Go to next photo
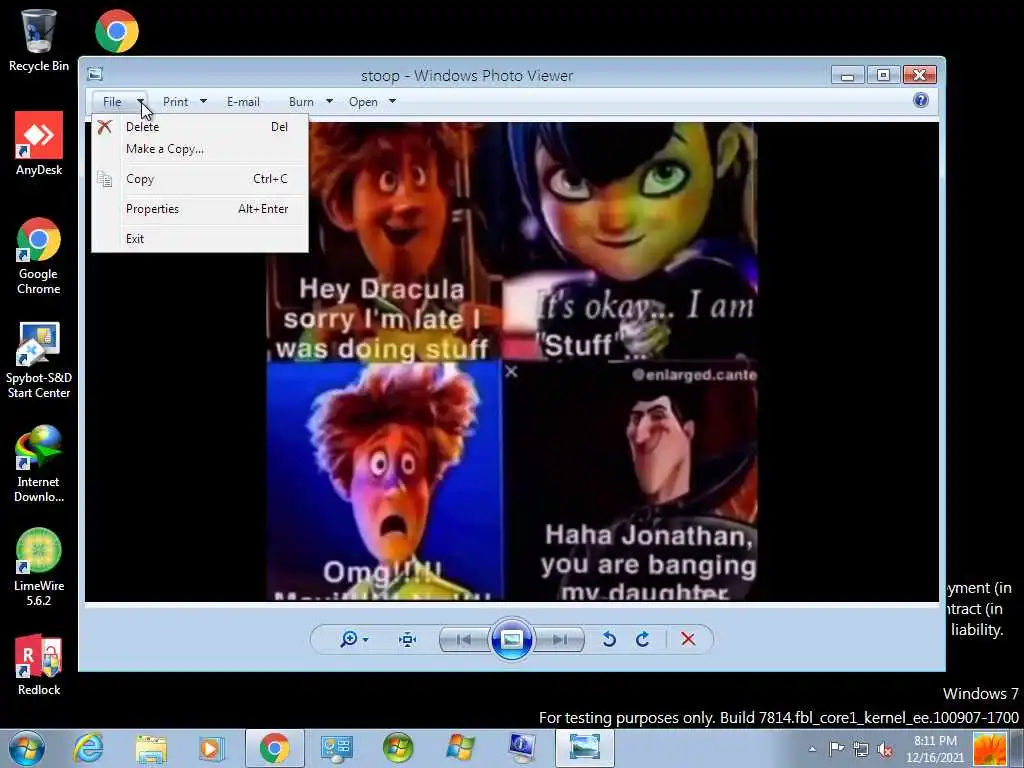1024x768 pixels. pyautogui.click(x=559, y=639)
